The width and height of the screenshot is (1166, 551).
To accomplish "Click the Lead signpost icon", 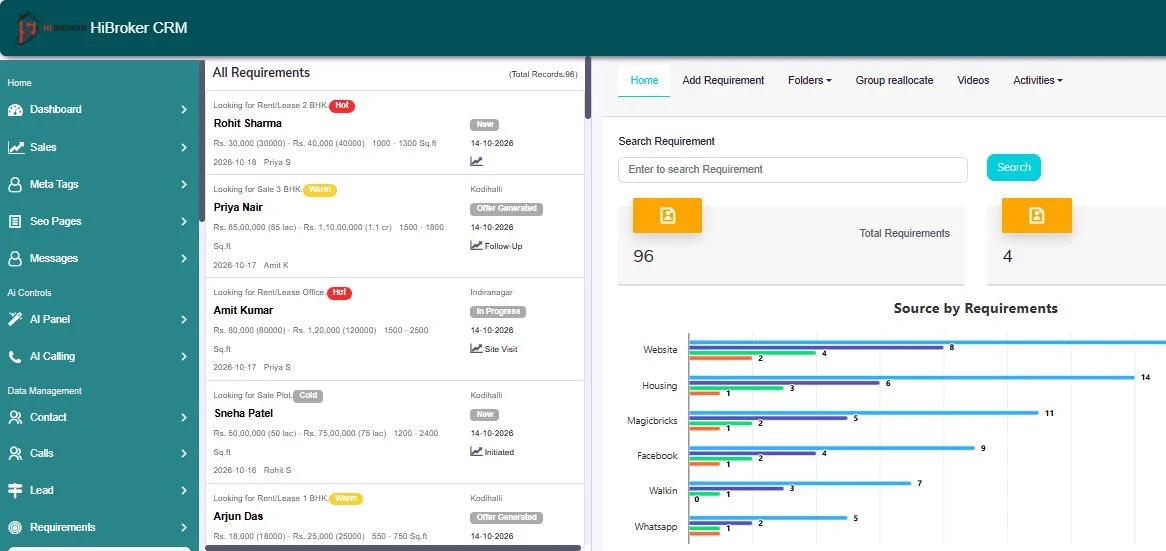I will coord(15,491).
